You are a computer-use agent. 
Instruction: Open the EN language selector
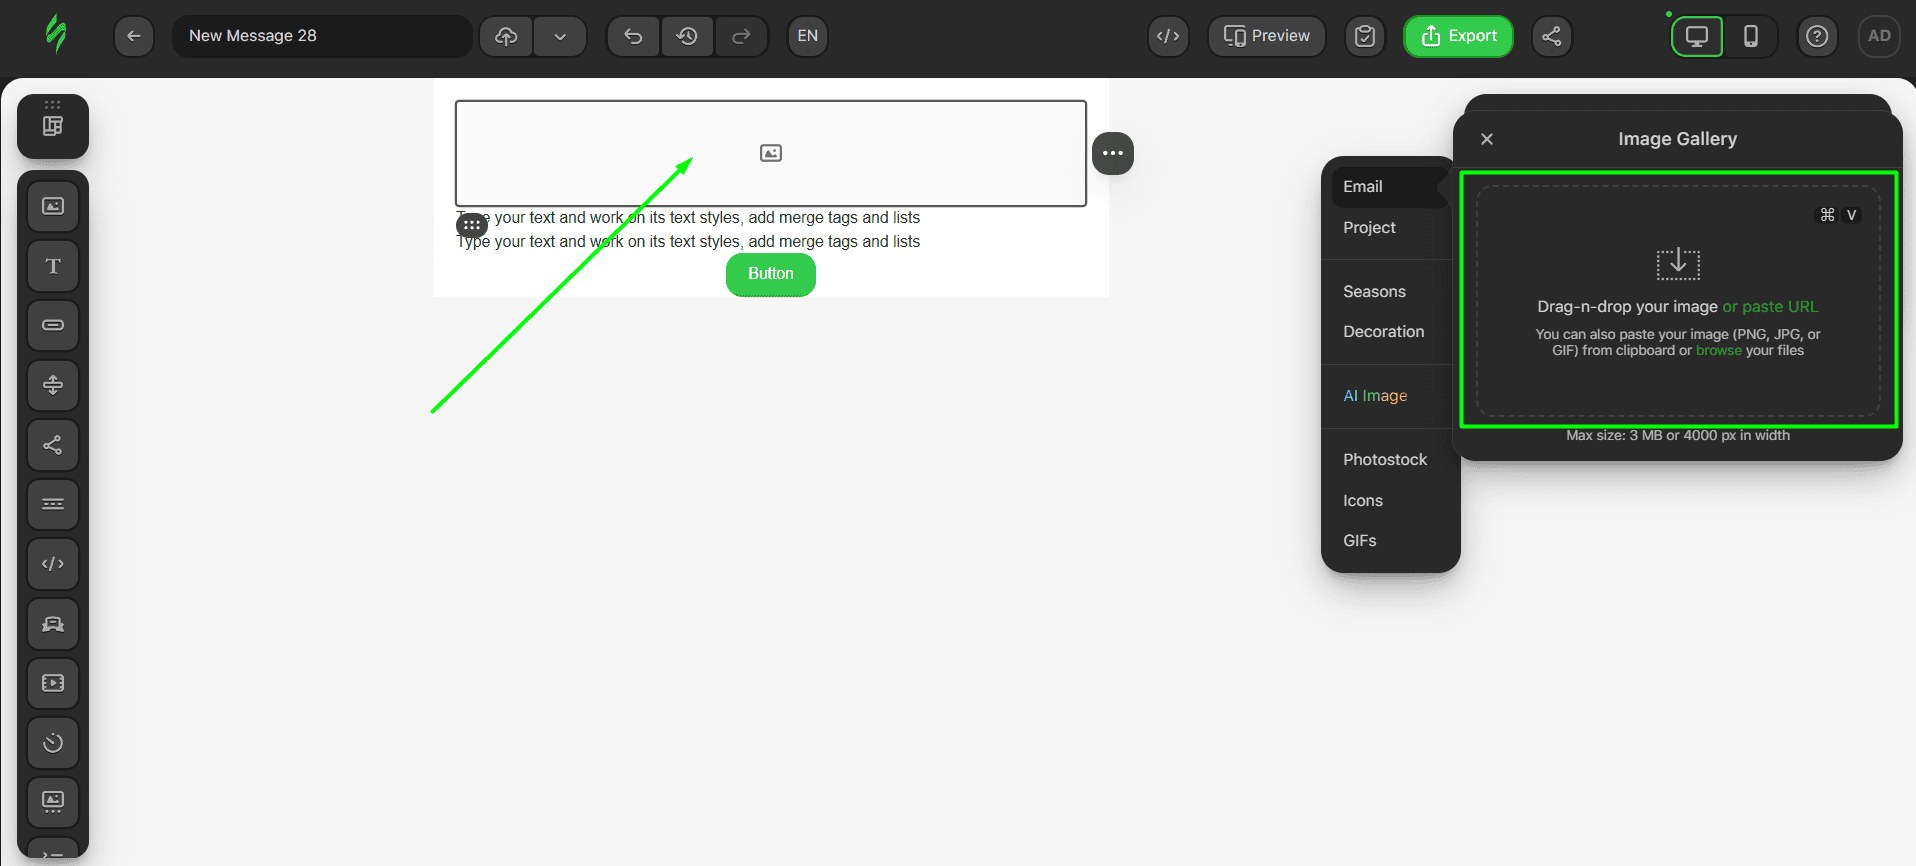tap(807, 36)
